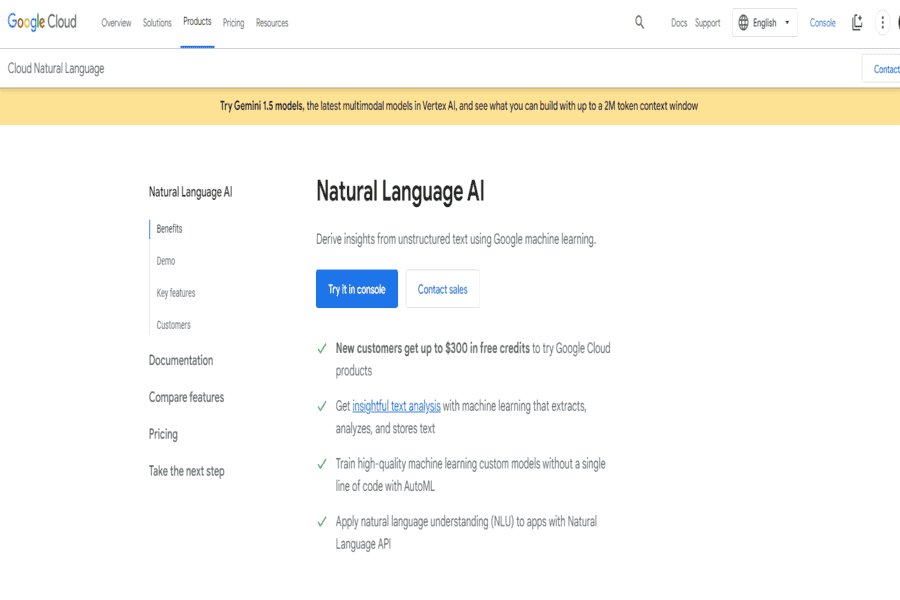900x600 pixels.
Task: Open Compare features in the sidebar
Action: click(x=187, y=397)
